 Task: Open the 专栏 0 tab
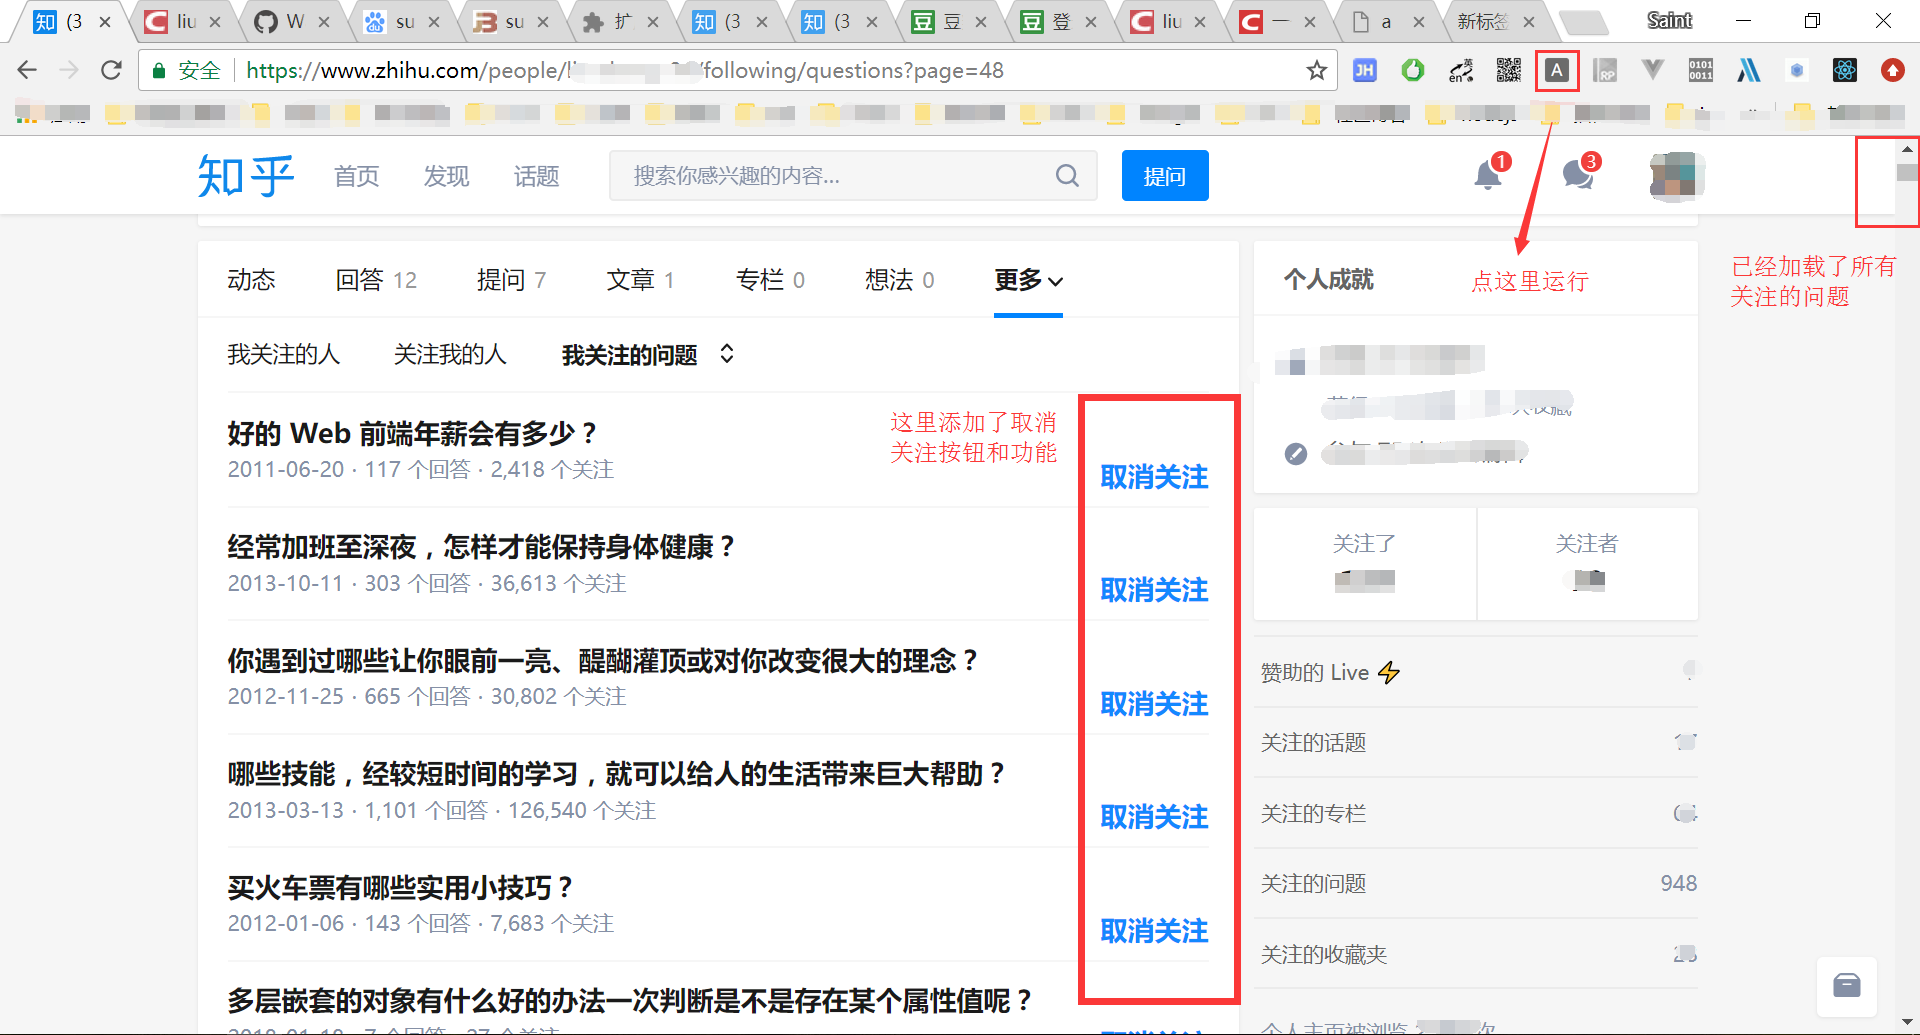tap(770, 280)
